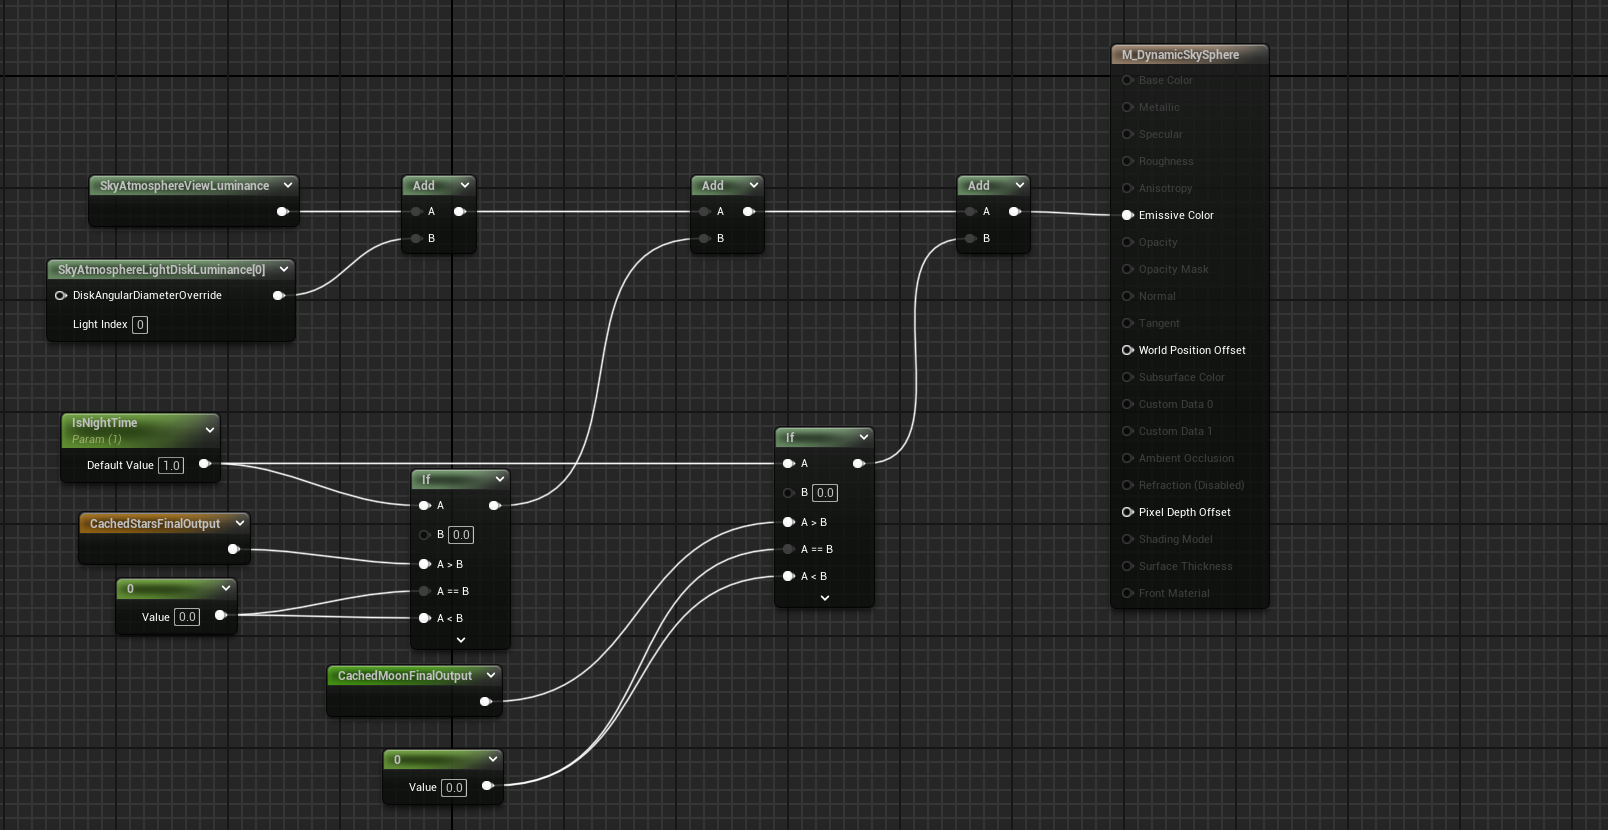The image size is (1608, 830).
Task: Collapse the CachedMoonFinalOutput node chevron
Action: point(491,675)
